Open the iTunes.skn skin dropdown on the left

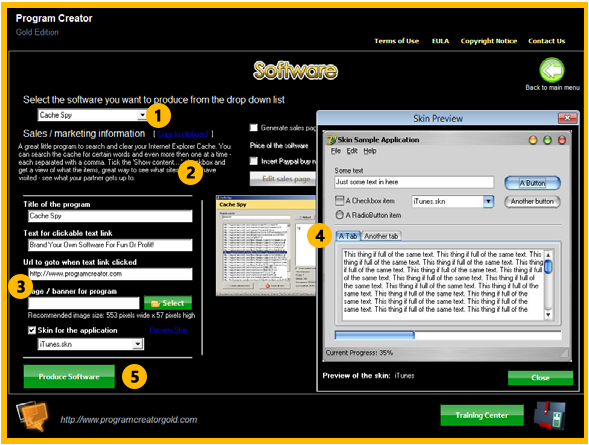pos(138,344)
